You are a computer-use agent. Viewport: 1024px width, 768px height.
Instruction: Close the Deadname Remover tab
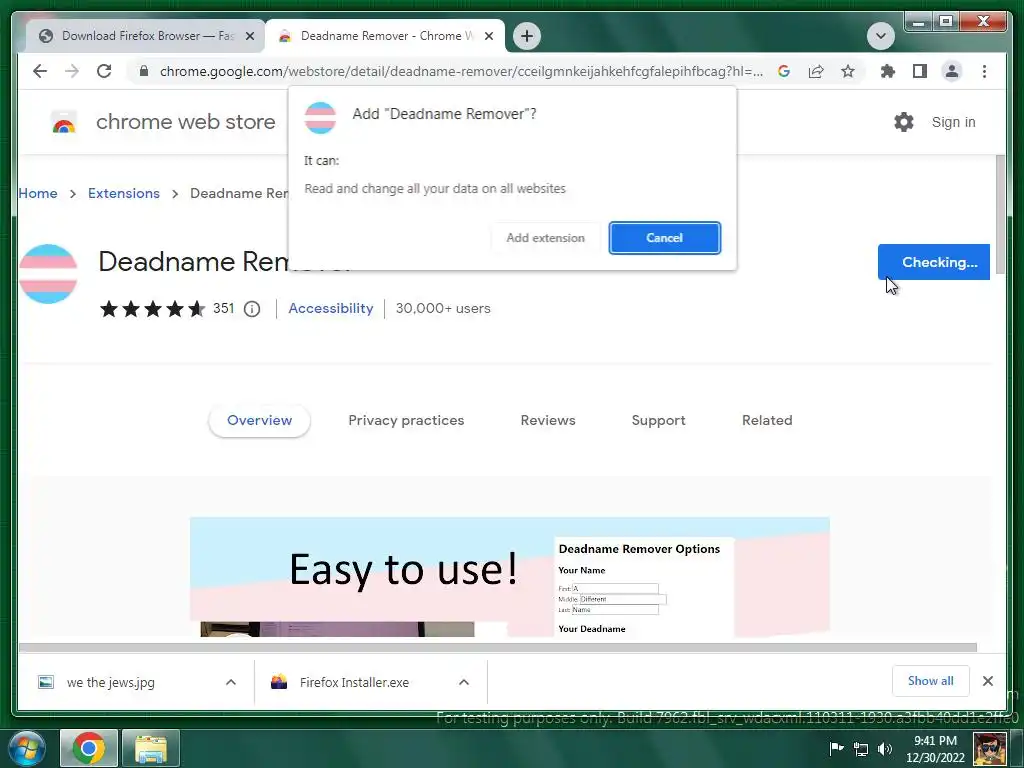click(x=488, y=36)
